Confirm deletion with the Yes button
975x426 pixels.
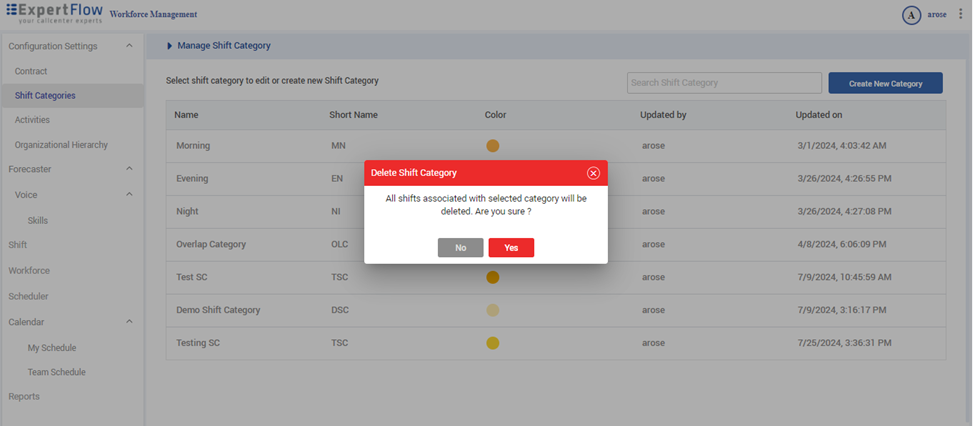(511, 248)
